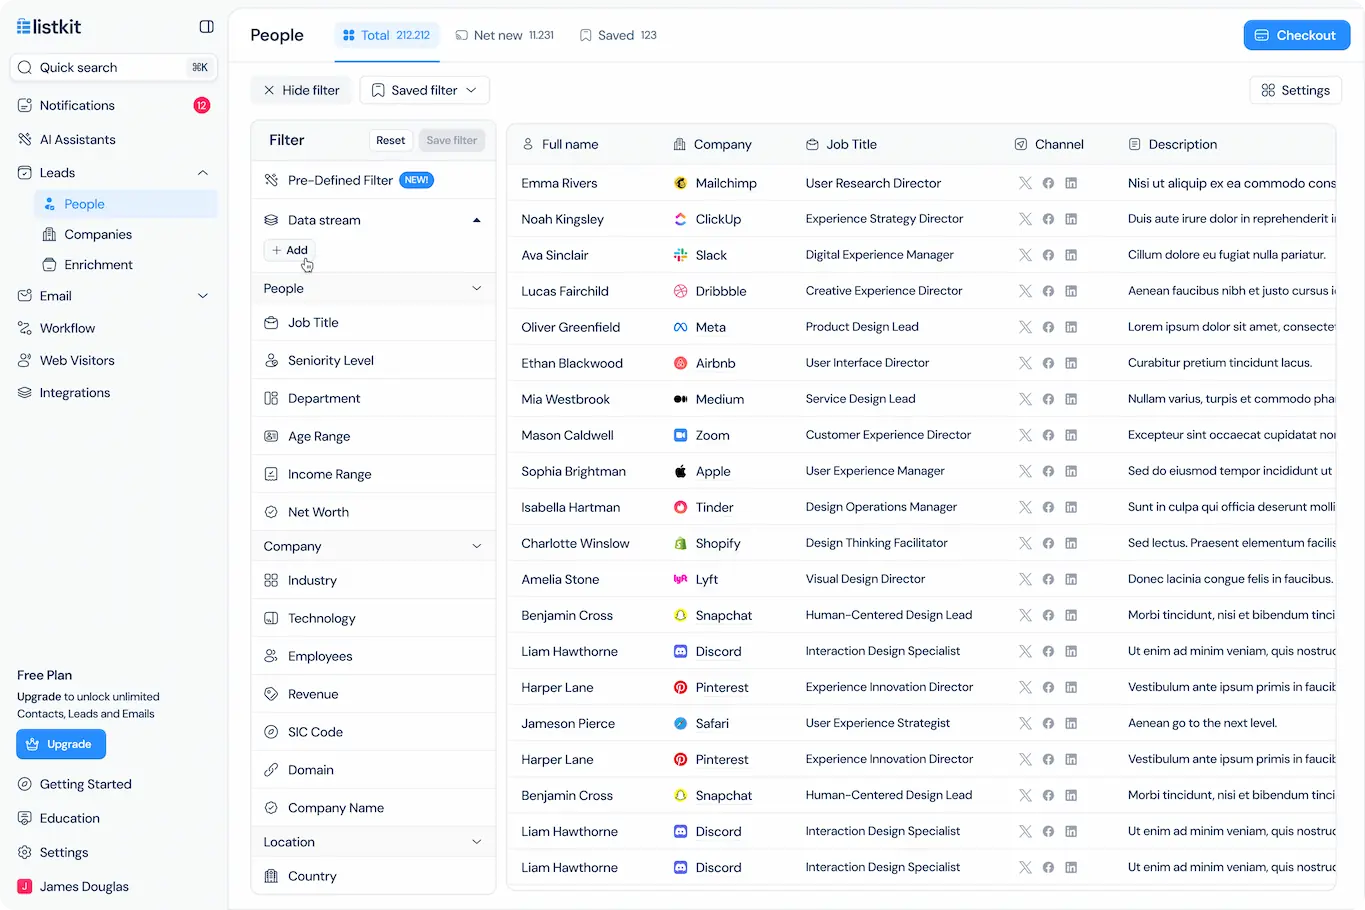Image resolution: width=1365 pixels, height=910 pixels.
Task: Open the SIC Code filter
Action: (x=373, y=732)
